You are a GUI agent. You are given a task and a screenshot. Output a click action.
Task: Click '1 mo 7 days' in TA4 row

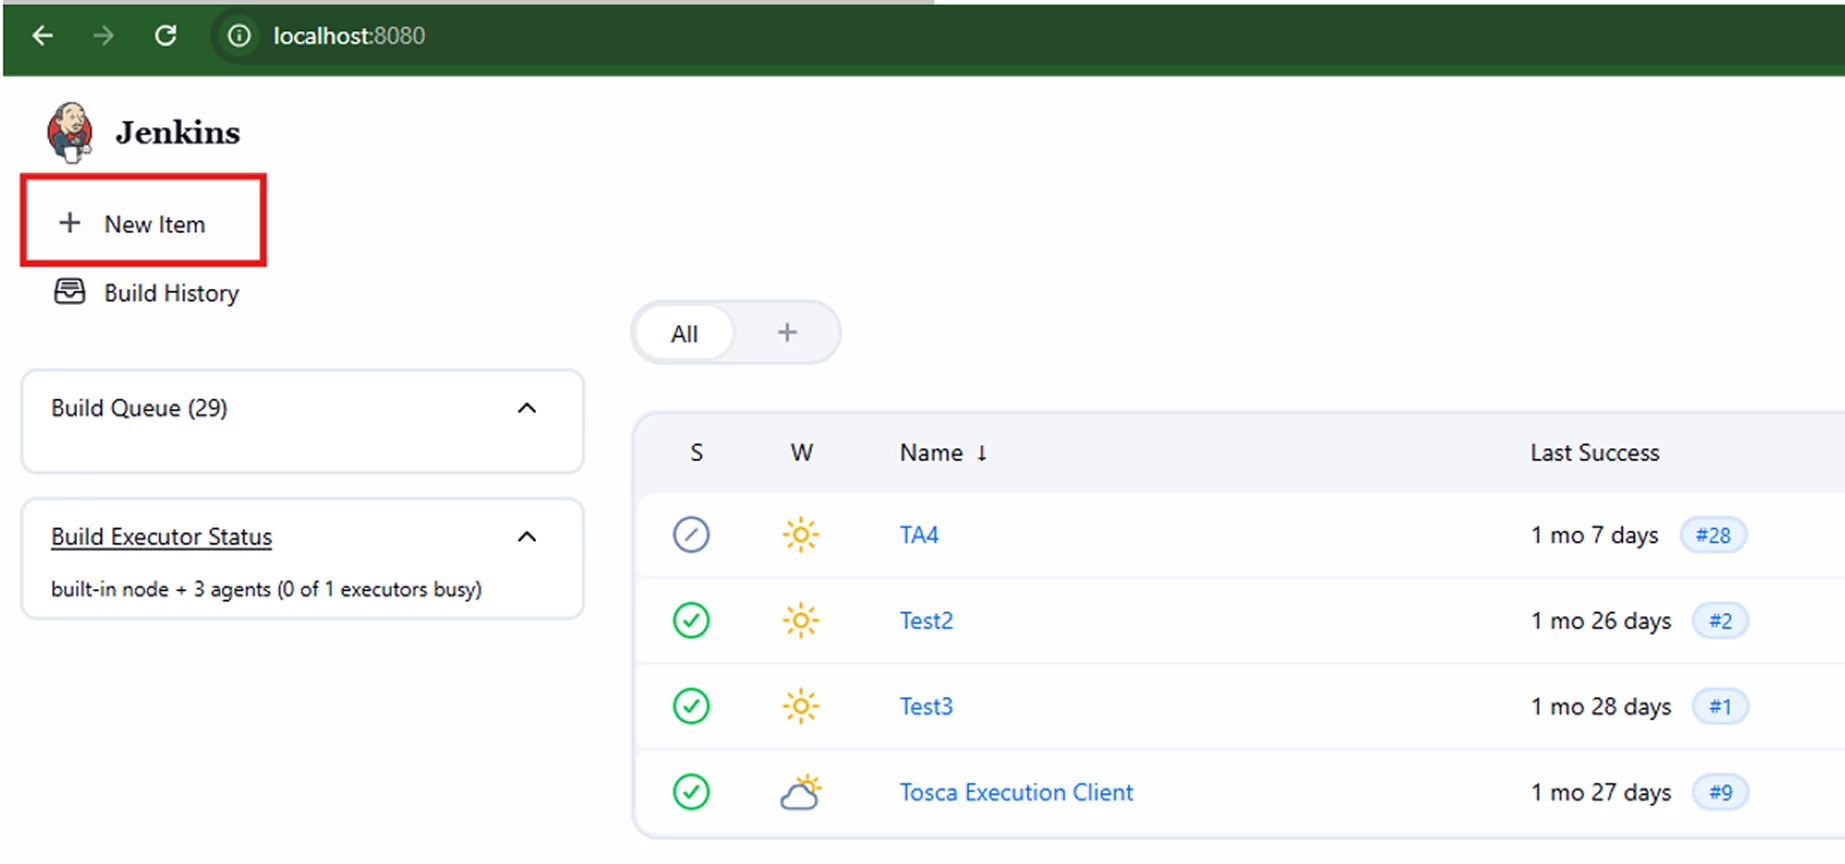click(x=1594, y=535)
